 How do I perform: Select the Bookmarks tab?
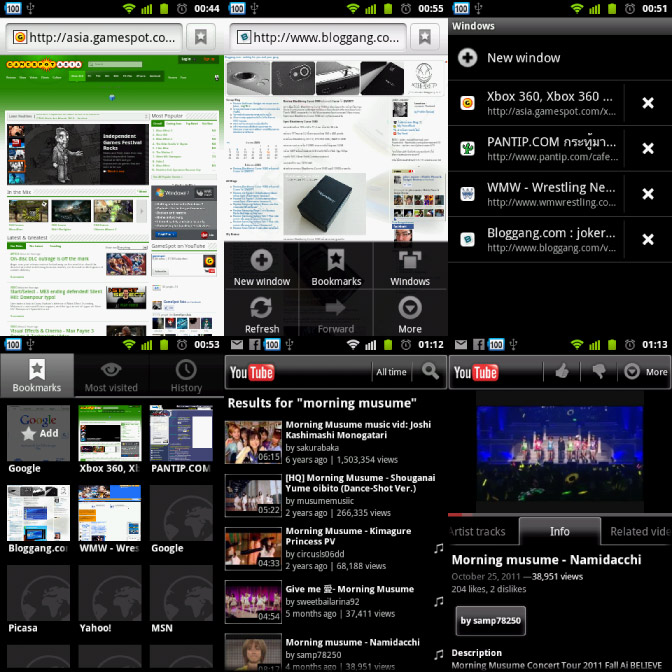pos(37,375)
